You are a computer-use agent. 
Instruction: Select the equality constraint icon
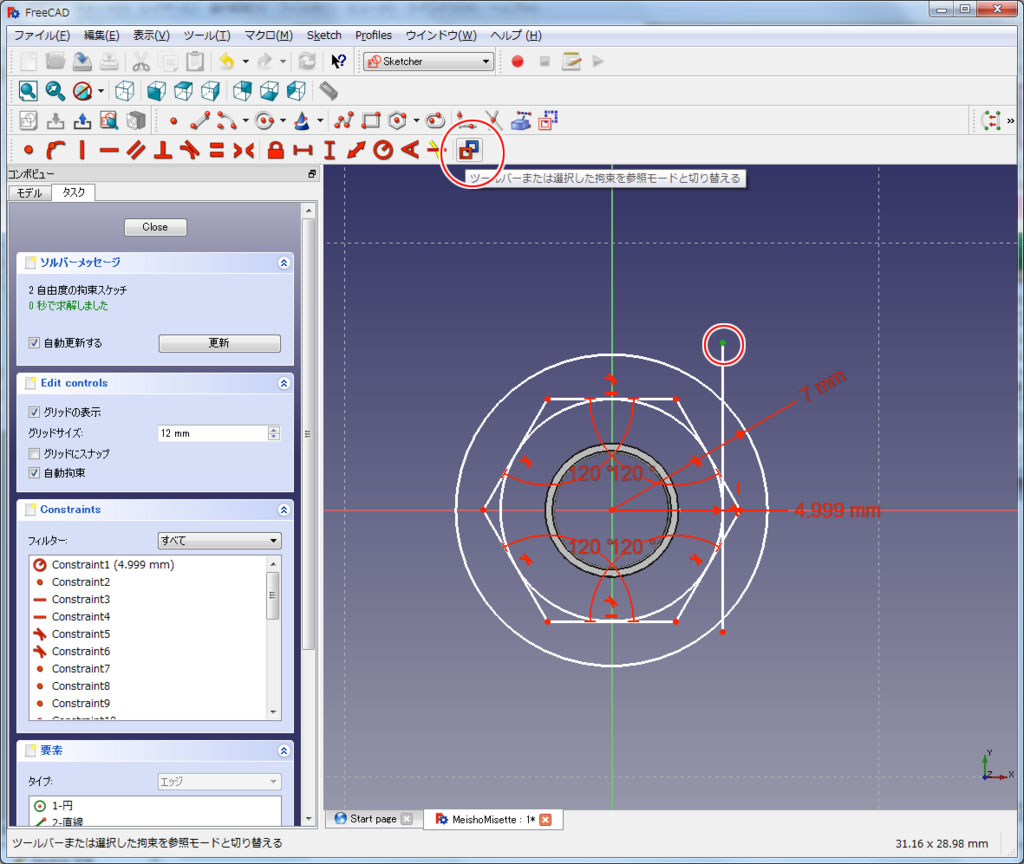coord(217,151)
